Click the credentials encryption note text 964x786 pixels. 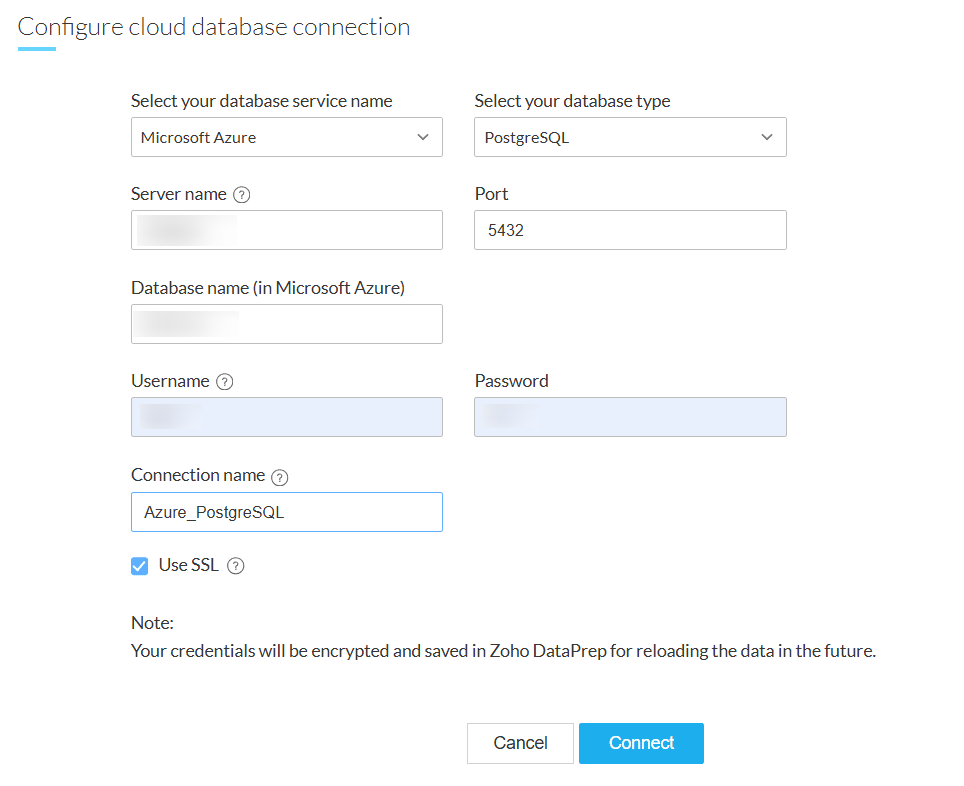point(503,651)
